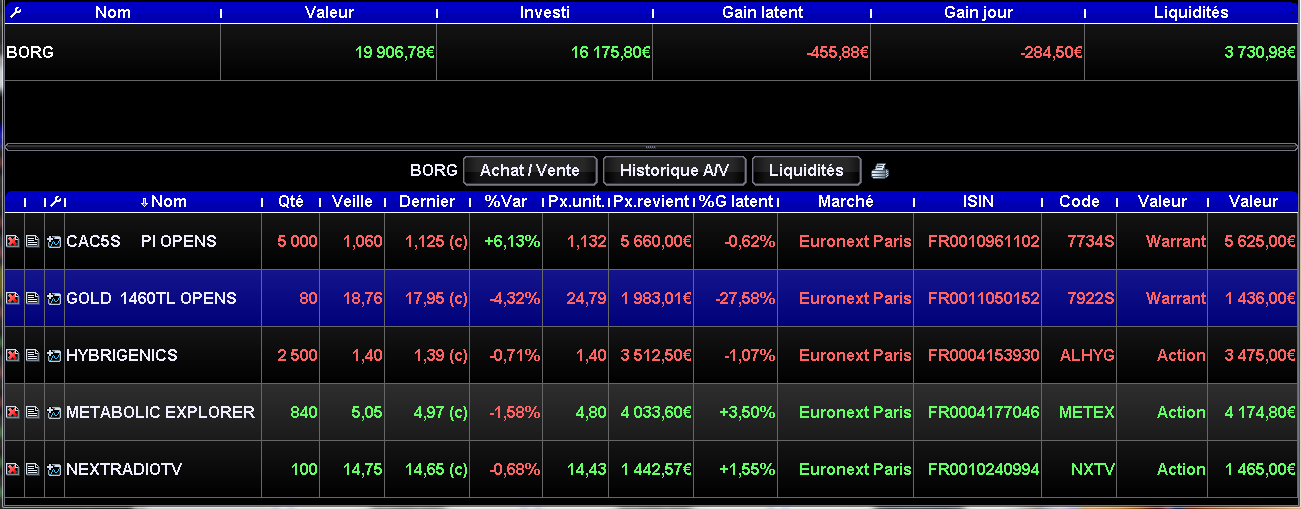Show the chart icon for CAC5S PI OPENS
Image resolution: width=1301 pixels, height=509 pixels.
pyautogui.click(x=54, y=241)
